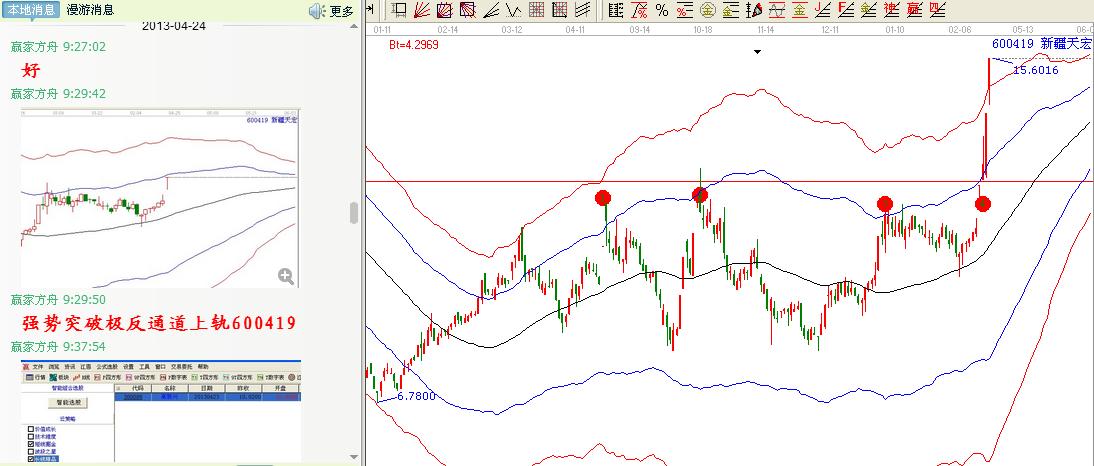Click the percent (%) toolbar icon
This screenshot has height=466, width=1094.
pyautogui.click(x=661, y=11)
